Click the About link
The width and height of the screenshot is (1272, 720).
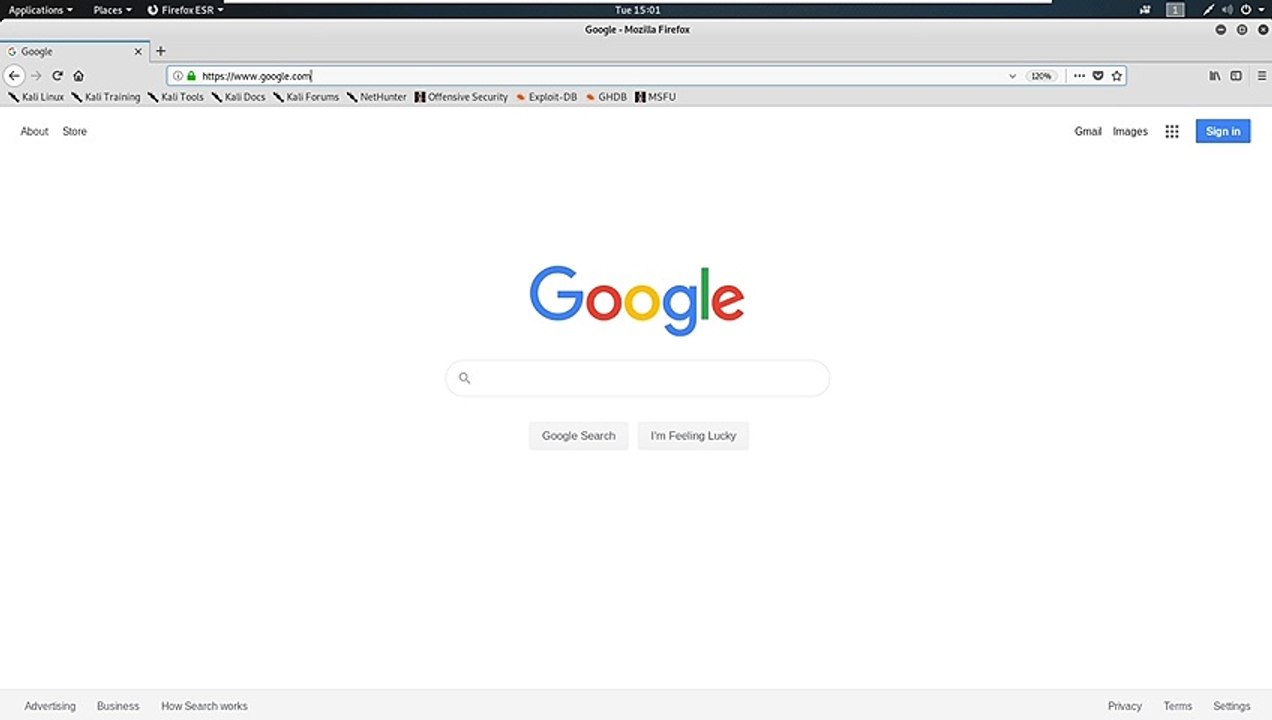click(x=34, y=131)
